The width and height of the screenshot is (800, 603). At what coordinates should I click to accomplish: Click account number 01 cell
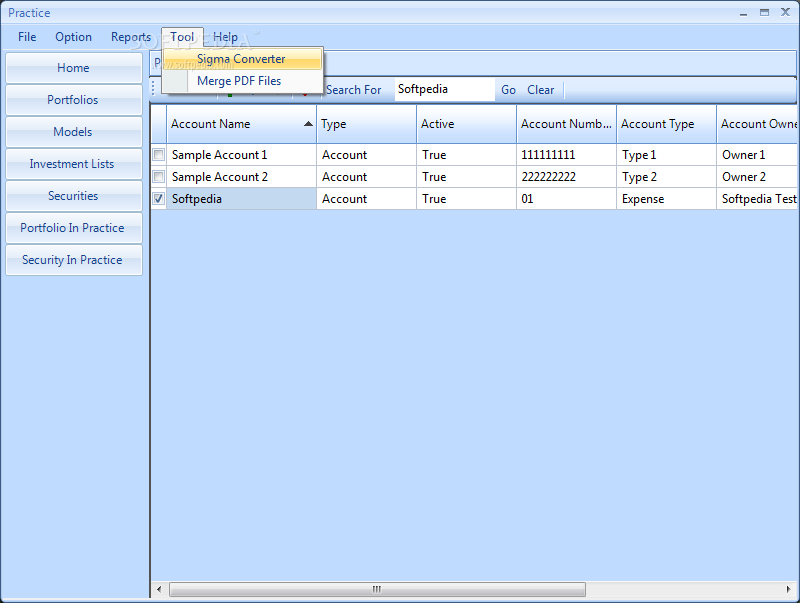tap(566, 199)
